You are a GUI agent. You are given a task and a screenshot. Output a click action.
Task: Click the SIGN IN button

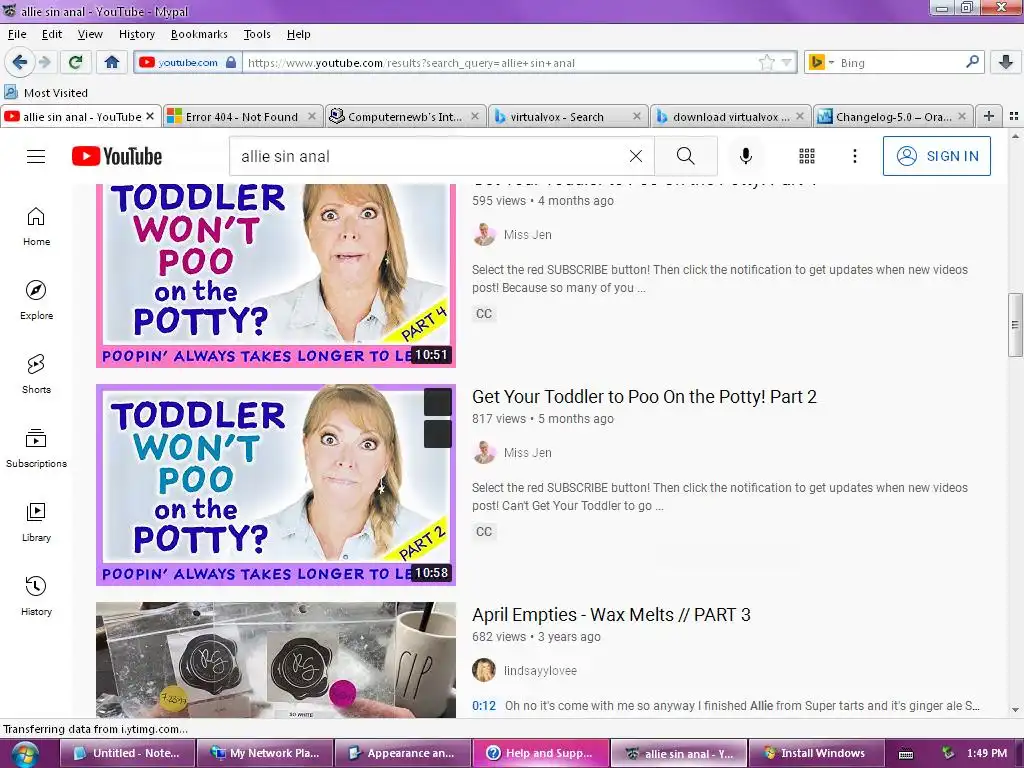click(936, 156)
